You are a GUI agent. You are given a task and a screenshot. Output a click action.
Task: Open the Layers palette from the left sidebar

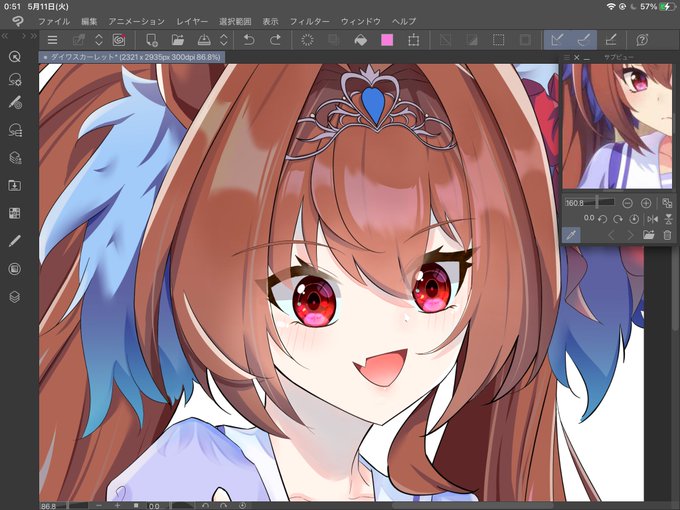pyautogui.click(x=15, y=297)
